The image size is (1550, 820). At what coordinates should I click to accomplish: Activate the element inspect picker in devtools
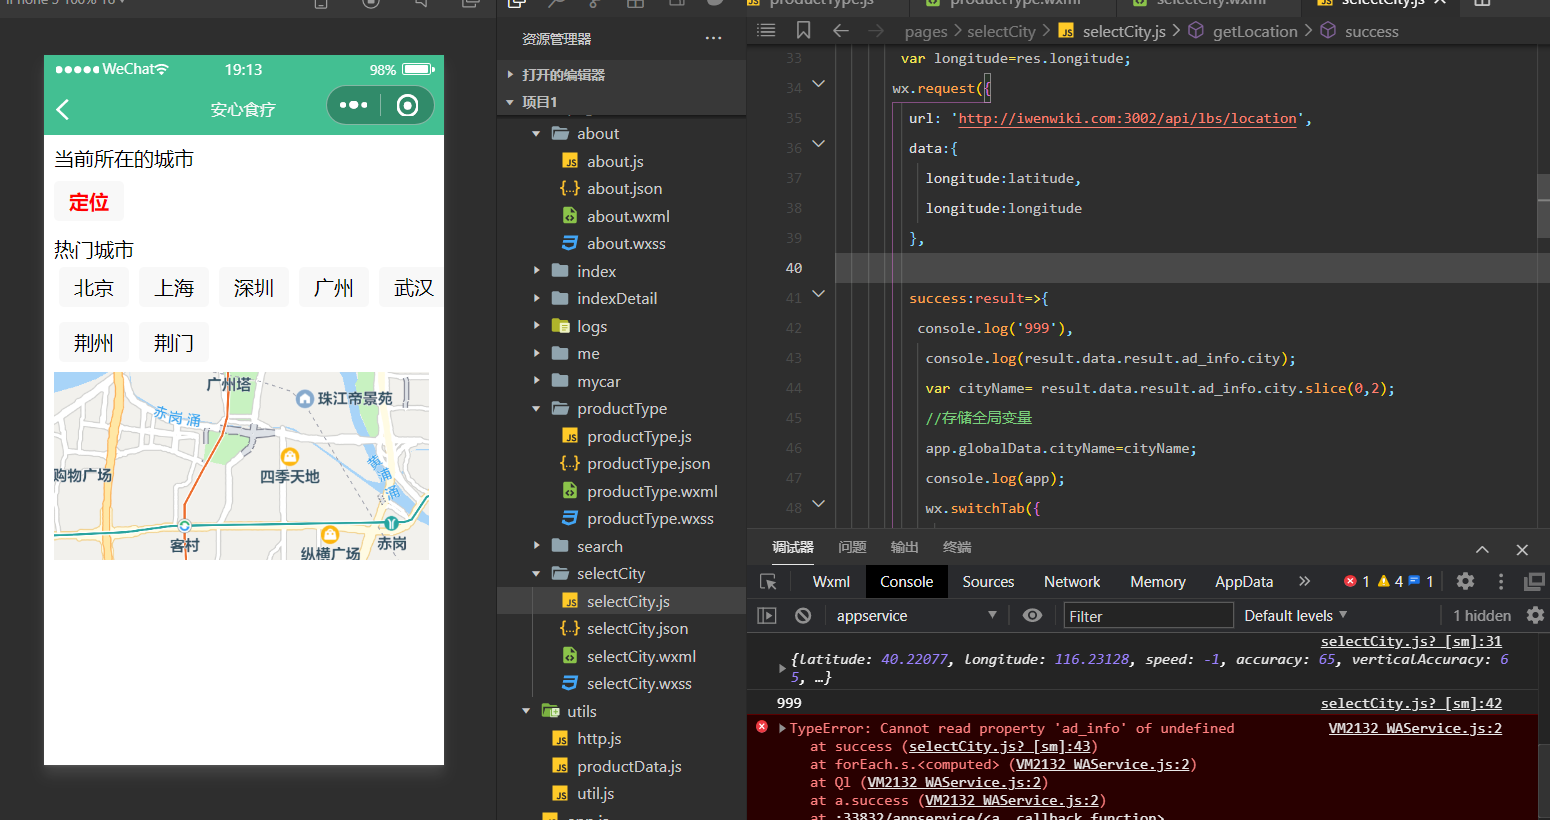[x=768, y=582]
